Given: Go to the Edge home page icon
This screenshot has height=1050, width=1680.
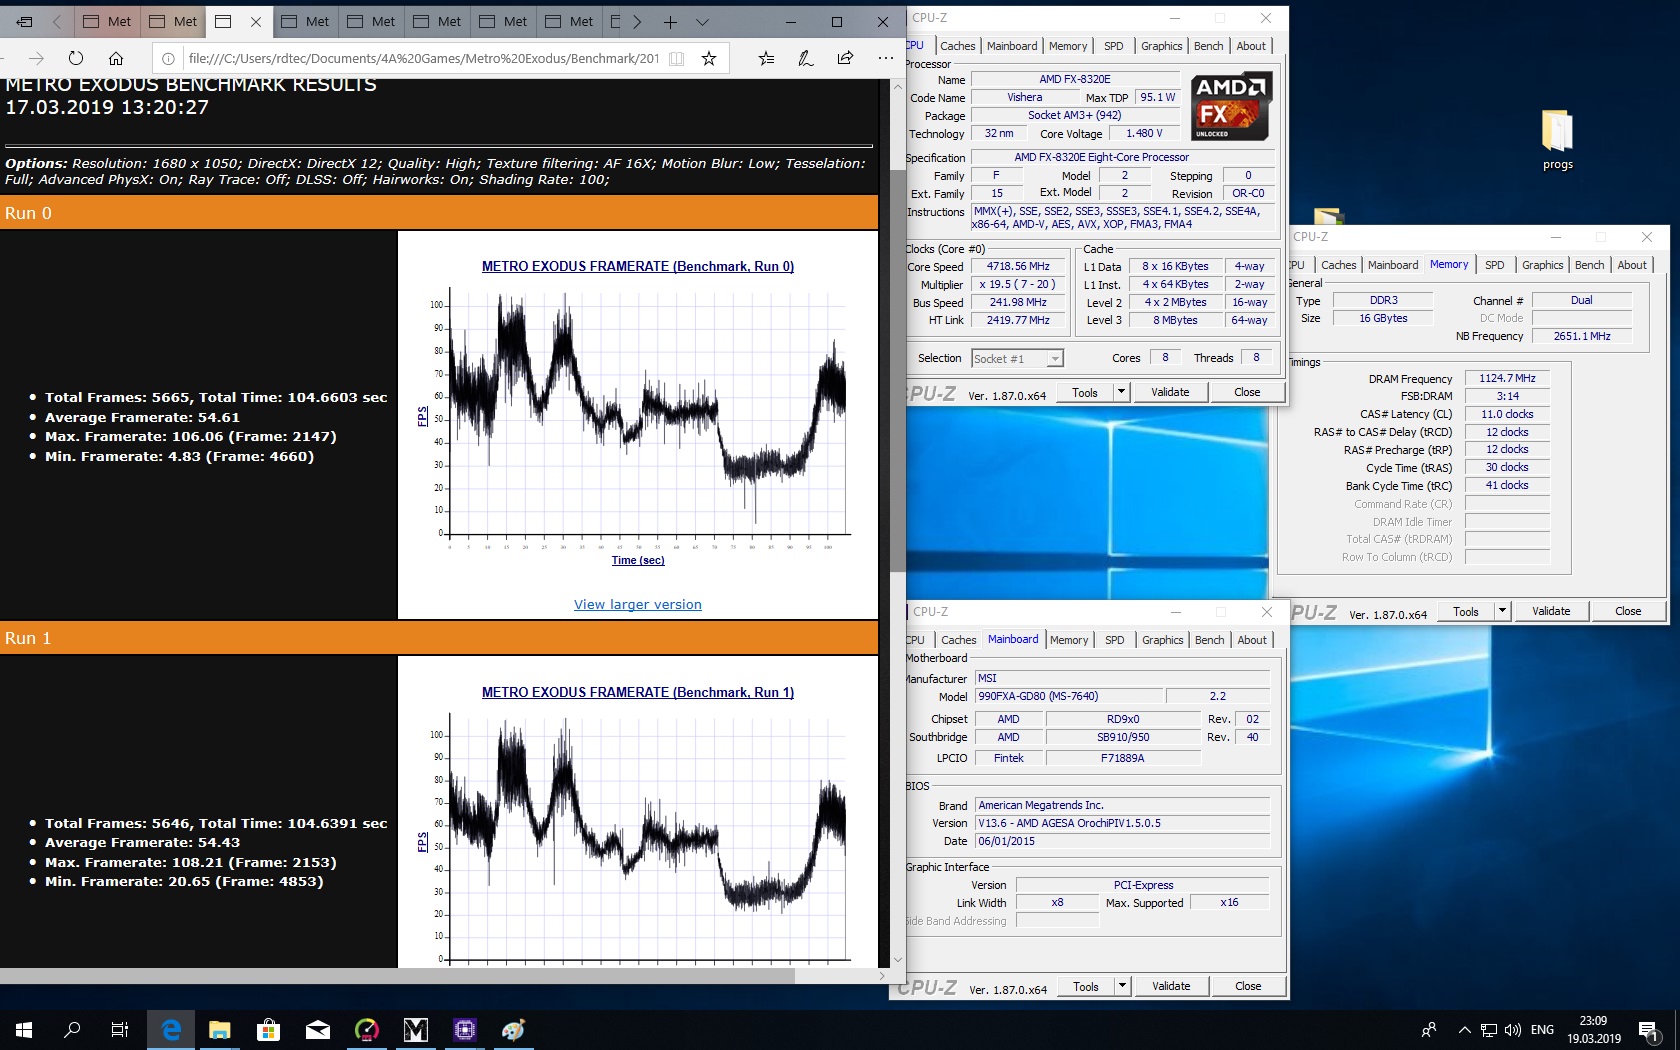Looking at the screenshot, I should tap(116, 58).
